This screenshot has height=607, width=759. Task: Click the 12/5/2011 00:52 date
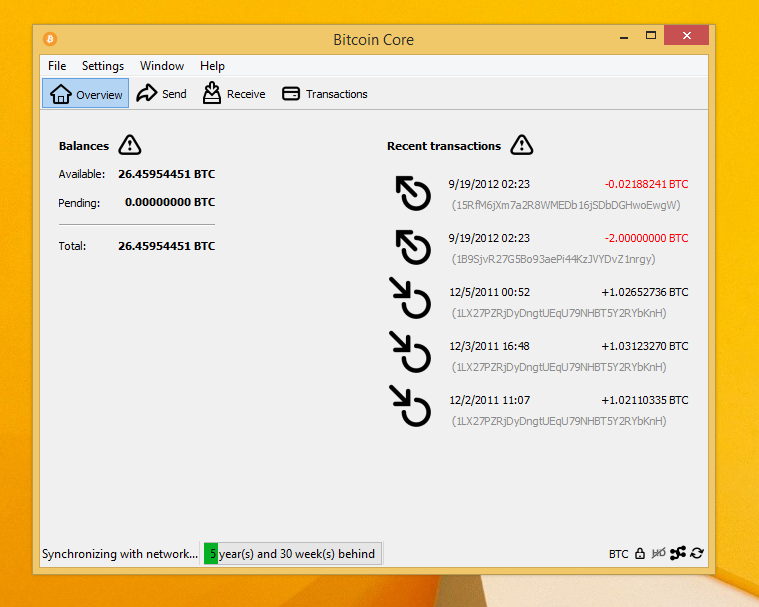489,292
